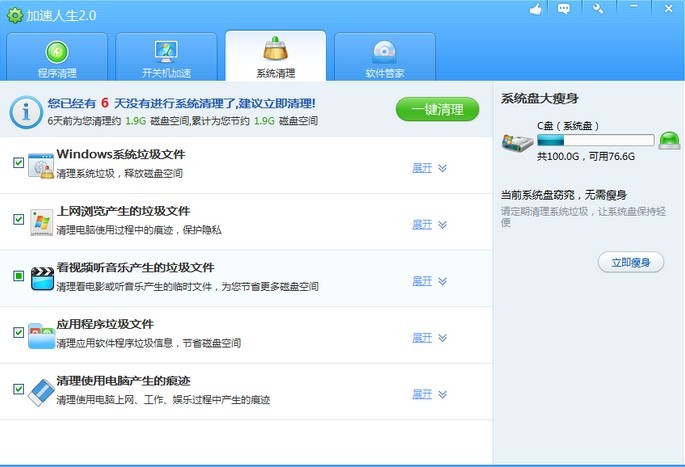Click the Windows flag 上网浏览 icon
Image resolution: width=685 pixels, height=467 pixels.
click(42, 222)
